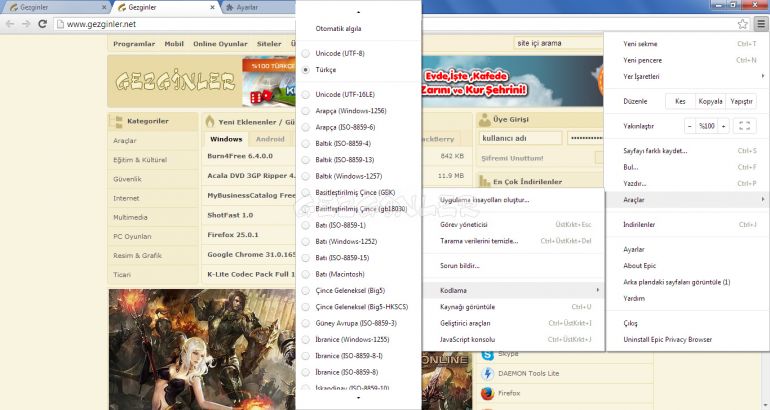Screen dimensions: 770x410
Task: Close the first Gezginler tab
Action: click(104, 7)
